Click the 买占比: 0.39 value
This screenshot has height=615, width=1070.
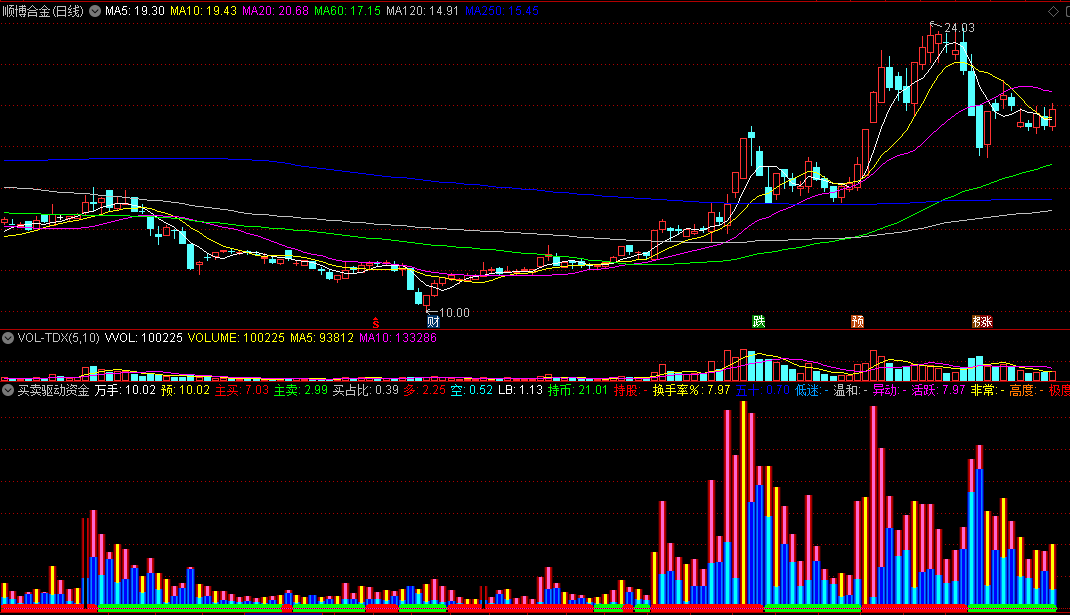[x=365, y=390]
